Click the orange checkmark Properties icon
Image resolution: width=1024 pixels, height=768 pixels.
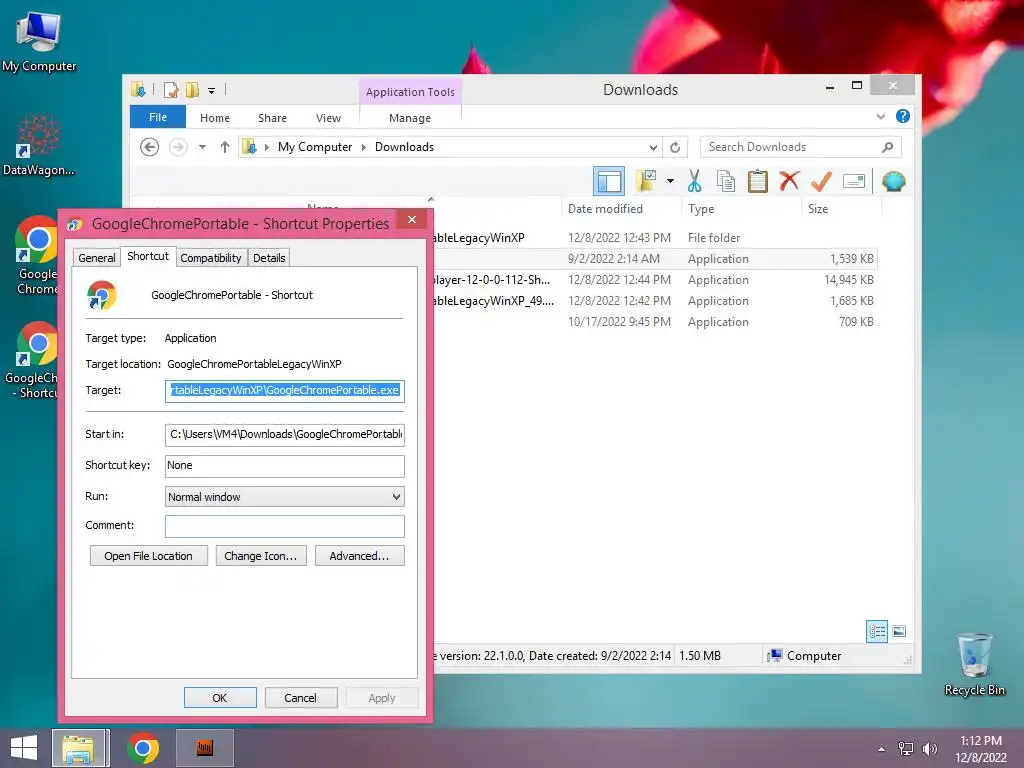pos(821,181)
